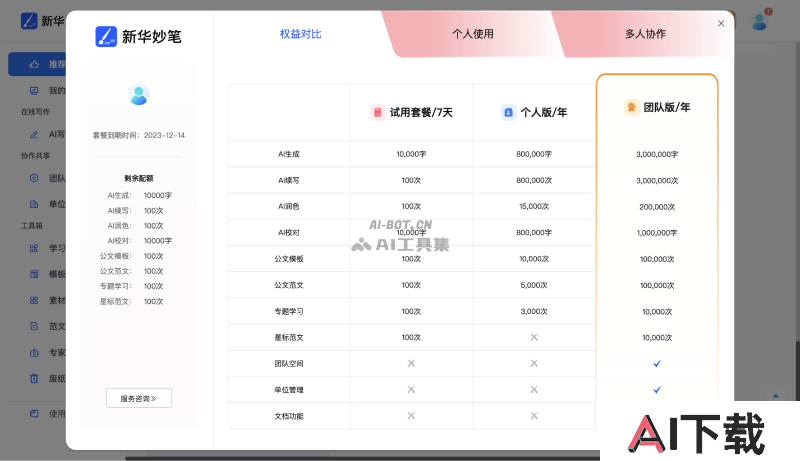Click the 星标范文 cross under 个人版
The width and height of the screenshot is (800, 461).
[534, 337]
